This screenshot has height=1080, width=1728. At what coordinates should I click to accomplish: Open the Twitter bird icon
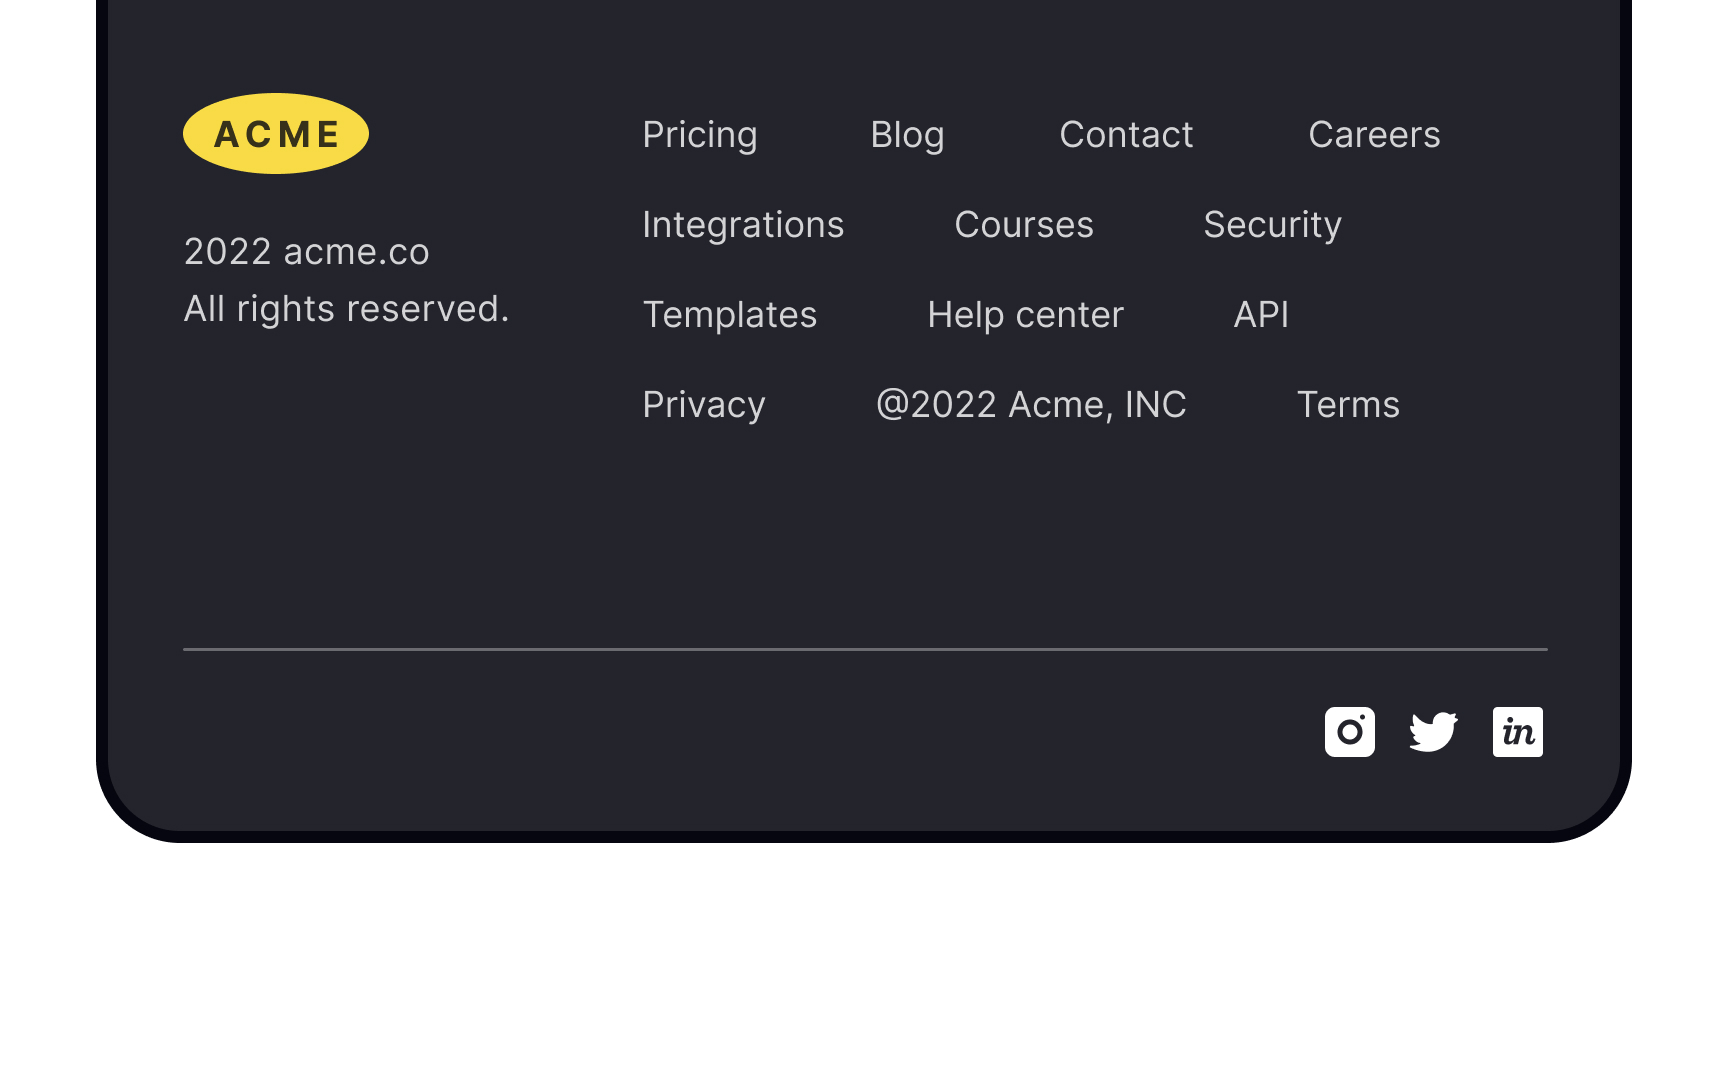1433,732
